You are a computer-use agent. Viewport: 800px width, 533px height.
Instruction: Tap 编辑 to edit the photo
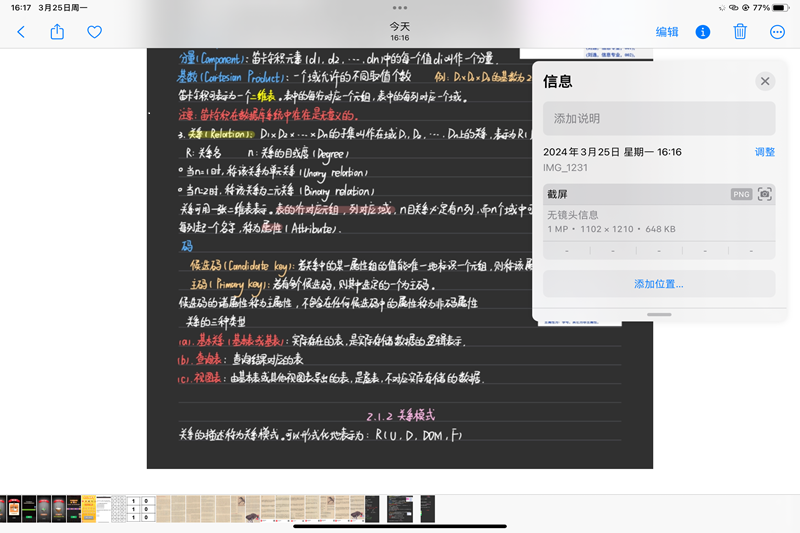[x=667, y=32]
